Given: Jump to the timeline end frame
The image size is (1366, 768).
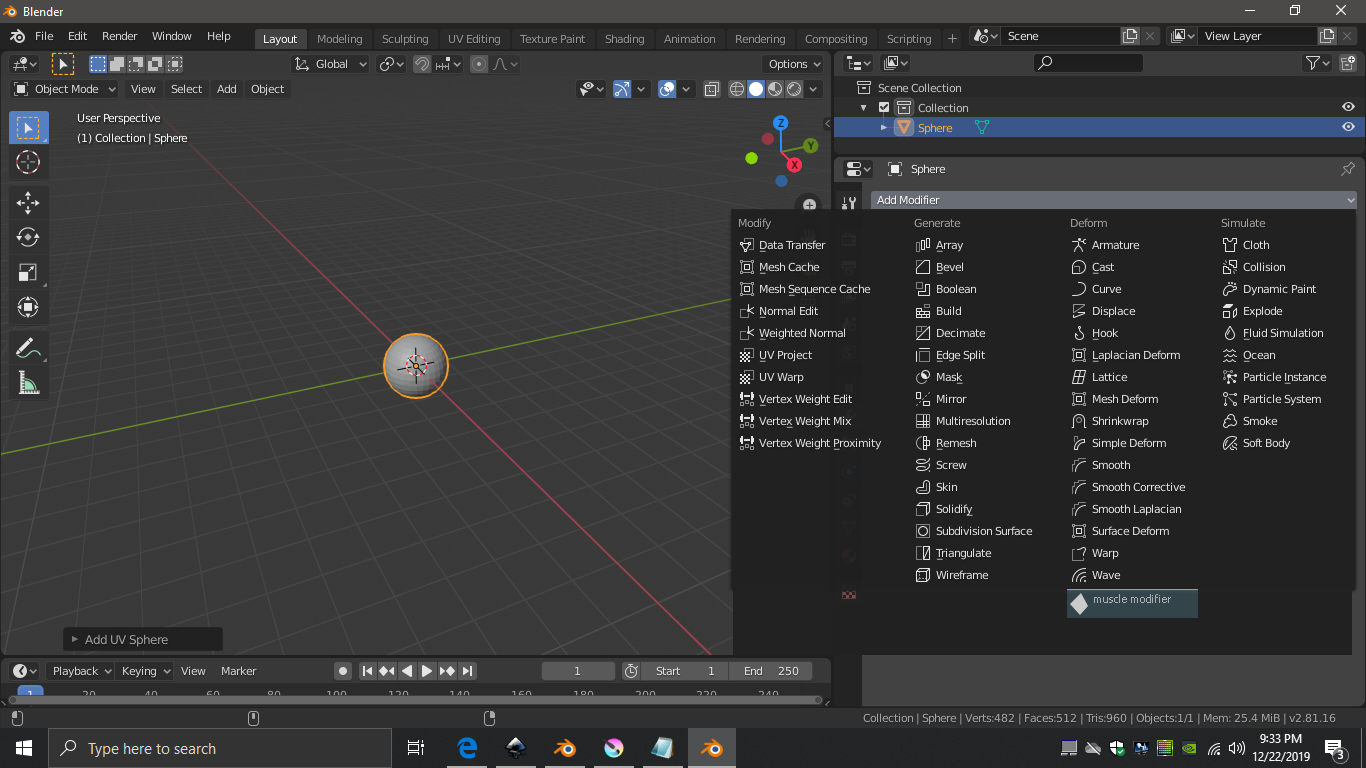Looking at the screenshot, I should pyautogui.click(x=467, y=671).
